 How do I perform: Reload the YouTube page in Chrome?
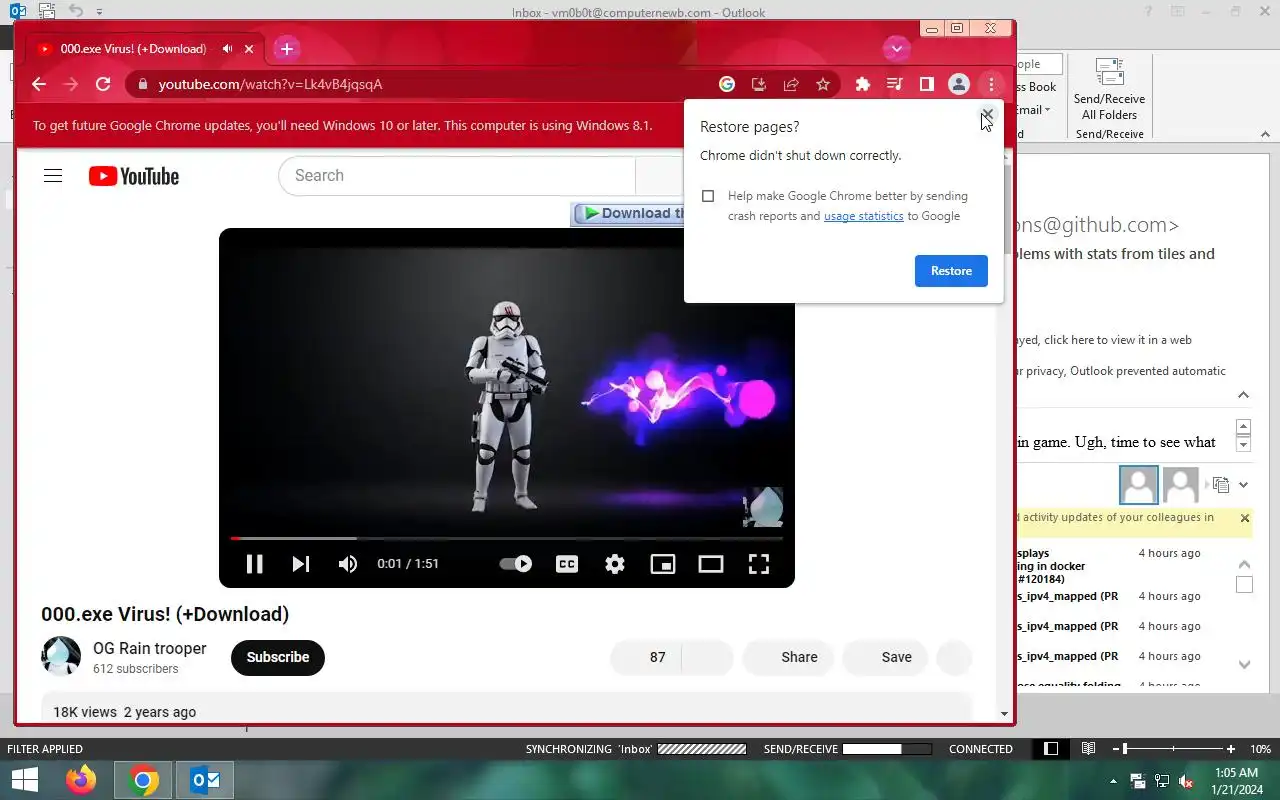tap(103, 84)
